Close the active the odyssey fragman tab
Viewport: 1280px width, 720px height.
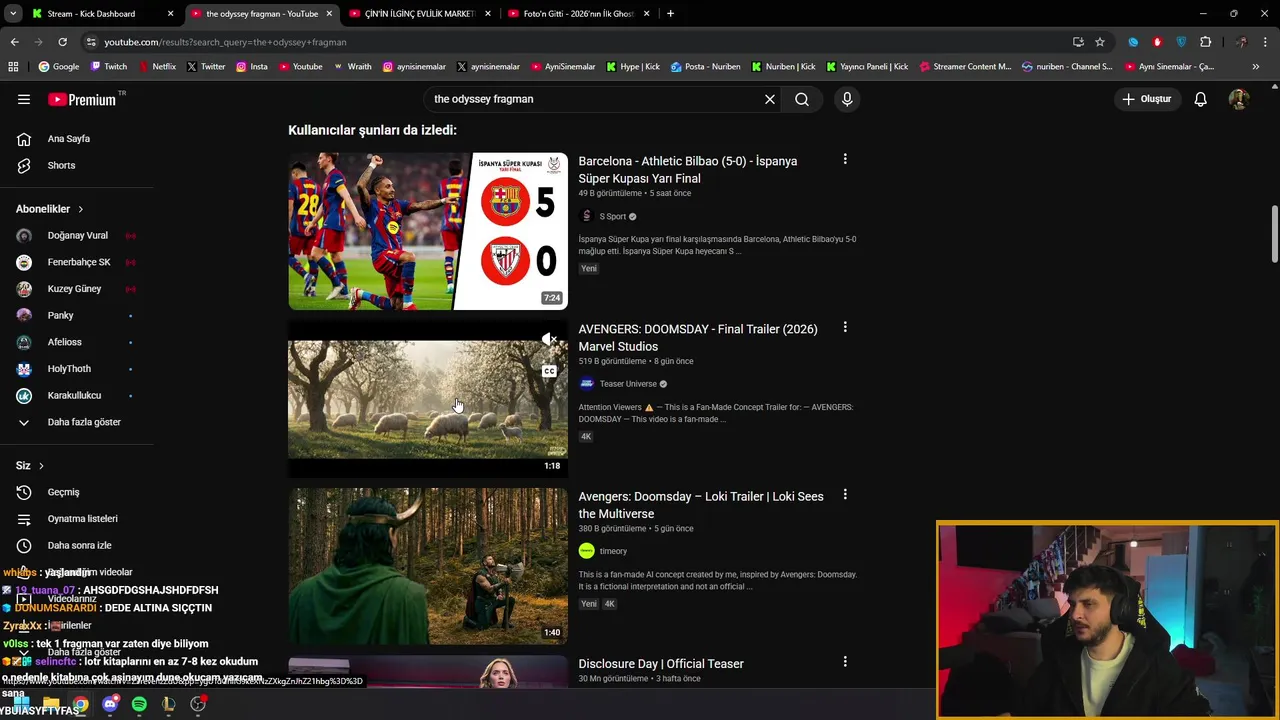coord(329,14)
